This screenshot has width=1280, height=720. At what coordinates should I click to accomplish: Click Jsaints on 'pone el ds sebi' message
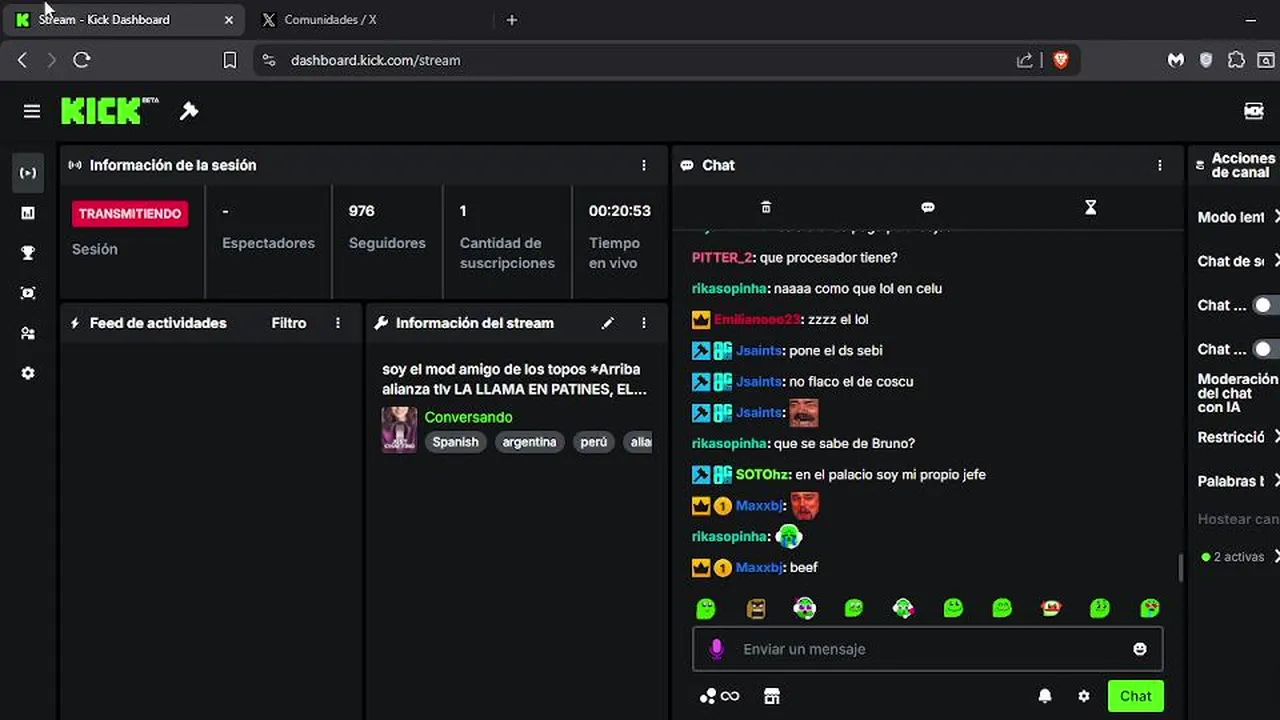(759, 350)
